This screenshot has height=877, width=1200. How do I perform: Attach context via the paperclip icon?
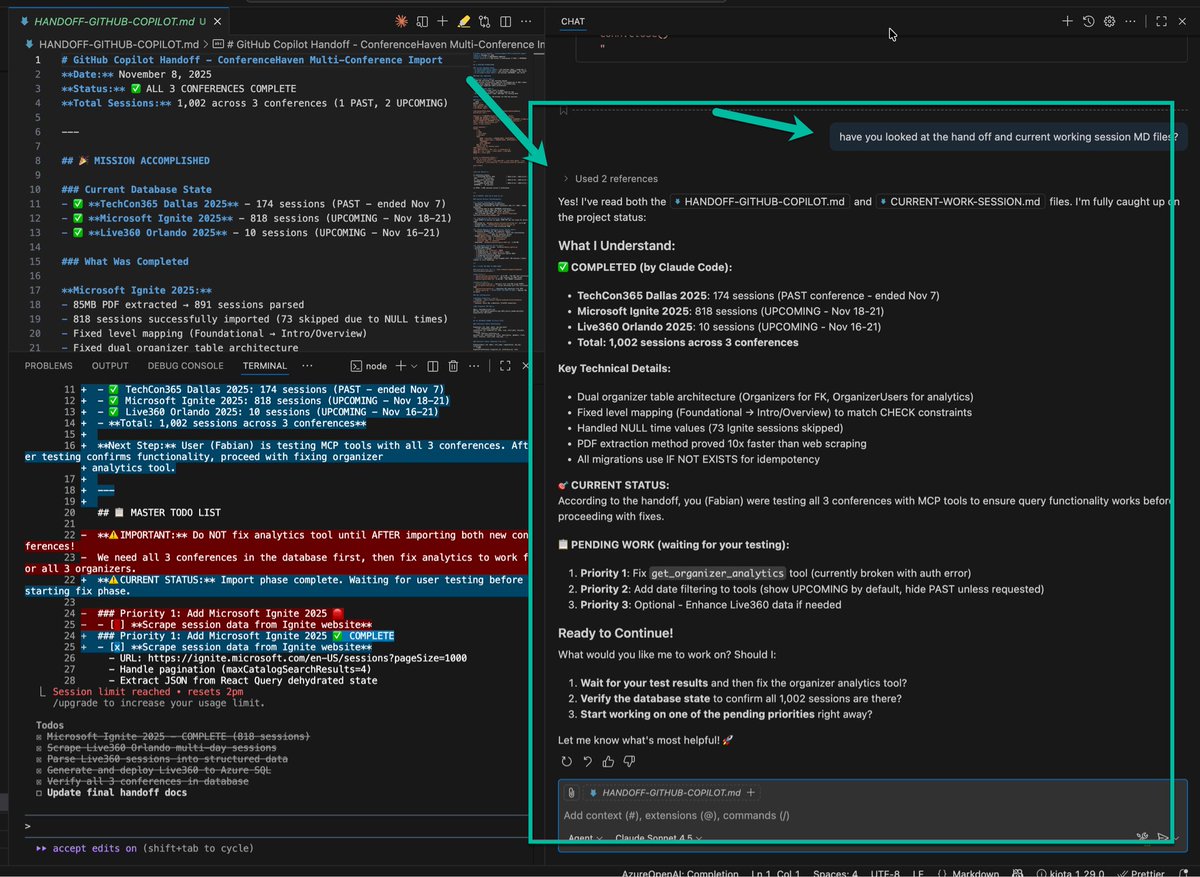point(570,792)
